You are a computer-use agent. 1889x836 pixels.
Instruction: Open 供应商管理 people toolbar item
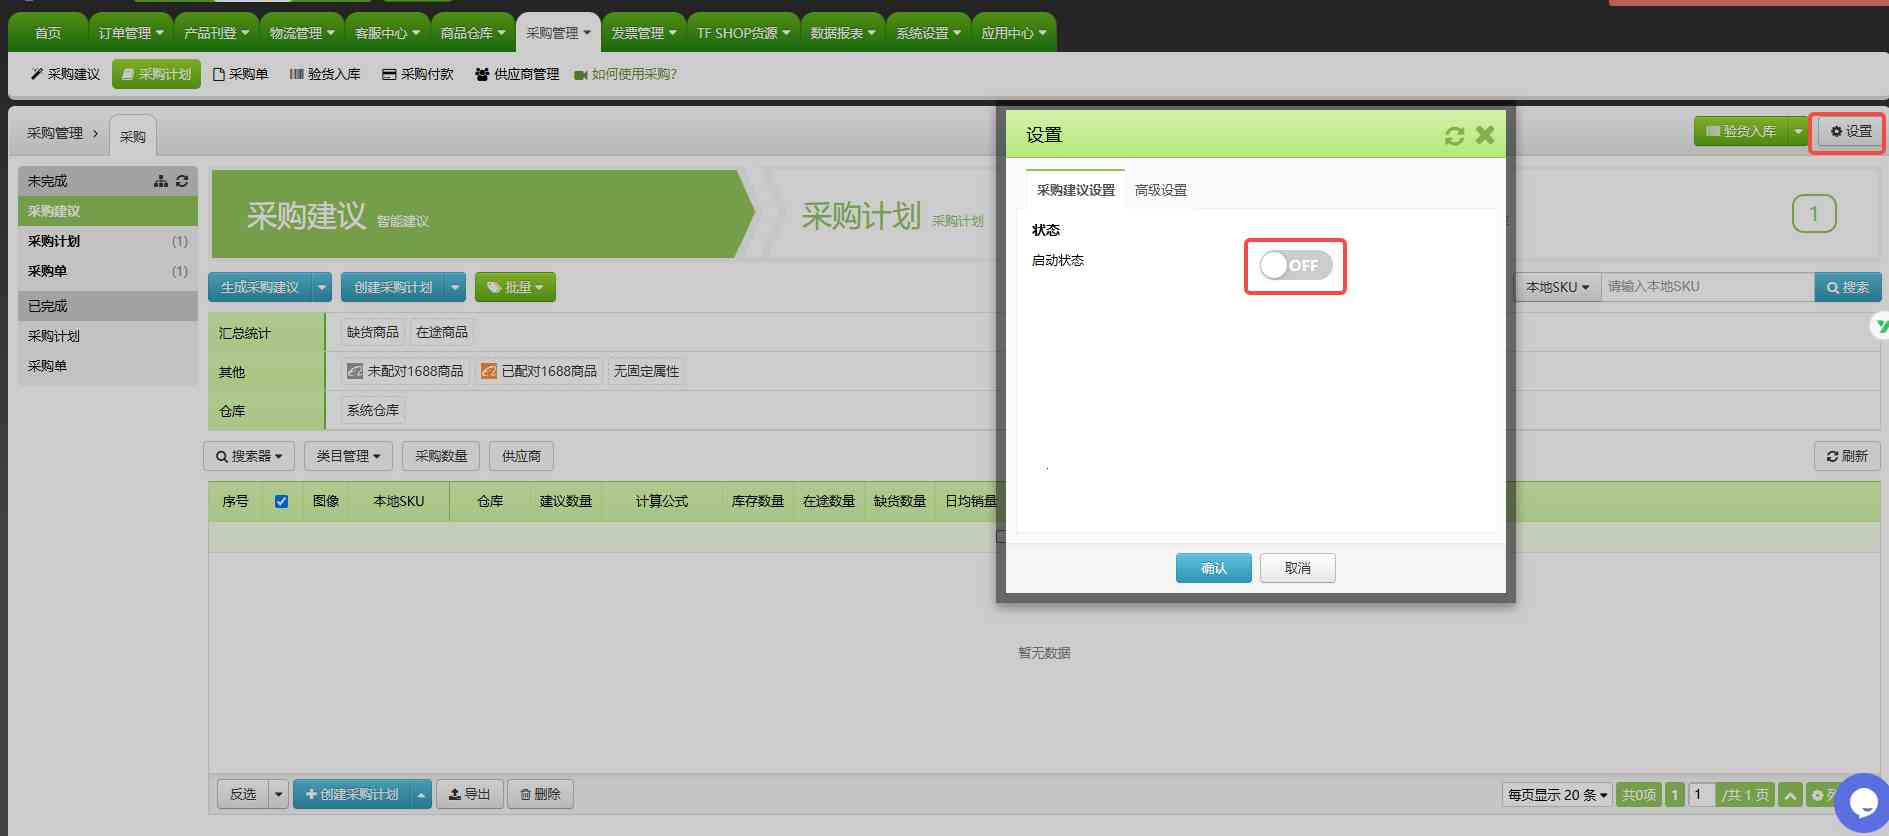pos(517,74)
